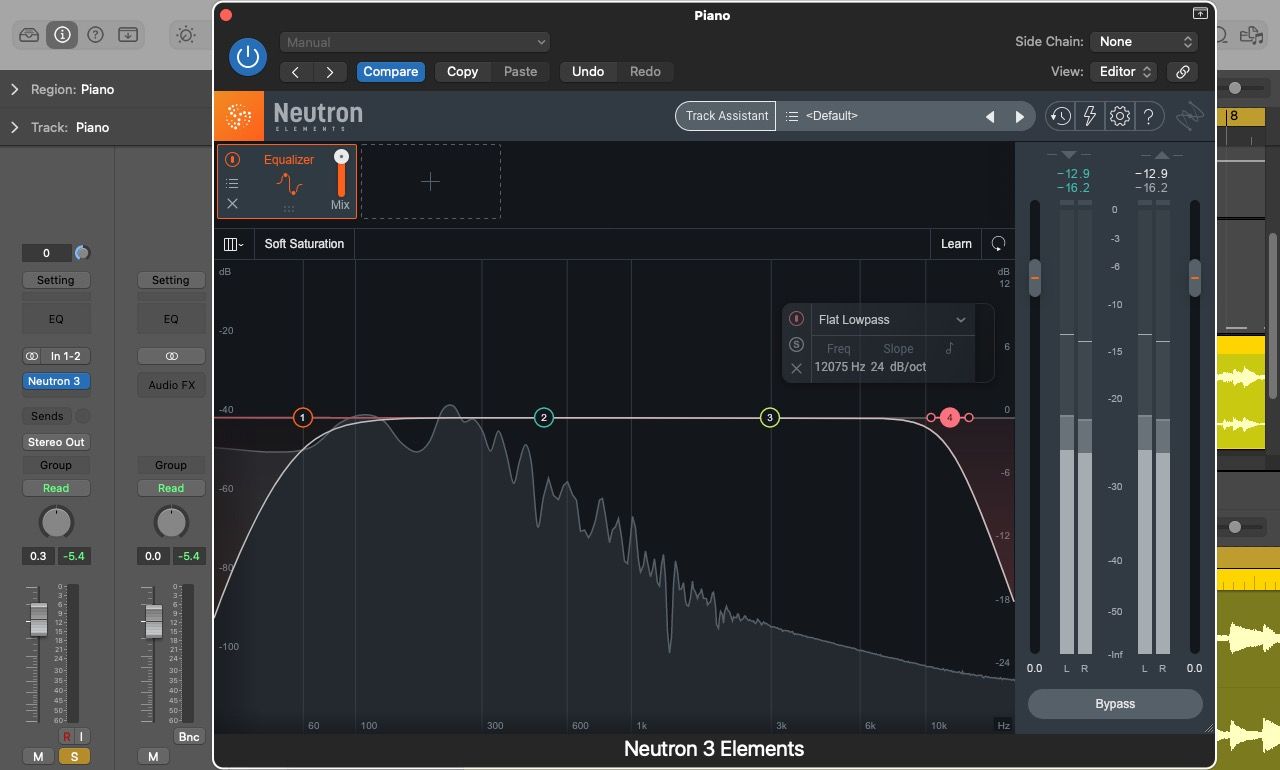Viewport: 1280px width, 770px height.
Task: Open the Flat Lowpass filter shape dropdown
Action: point(890,319)
